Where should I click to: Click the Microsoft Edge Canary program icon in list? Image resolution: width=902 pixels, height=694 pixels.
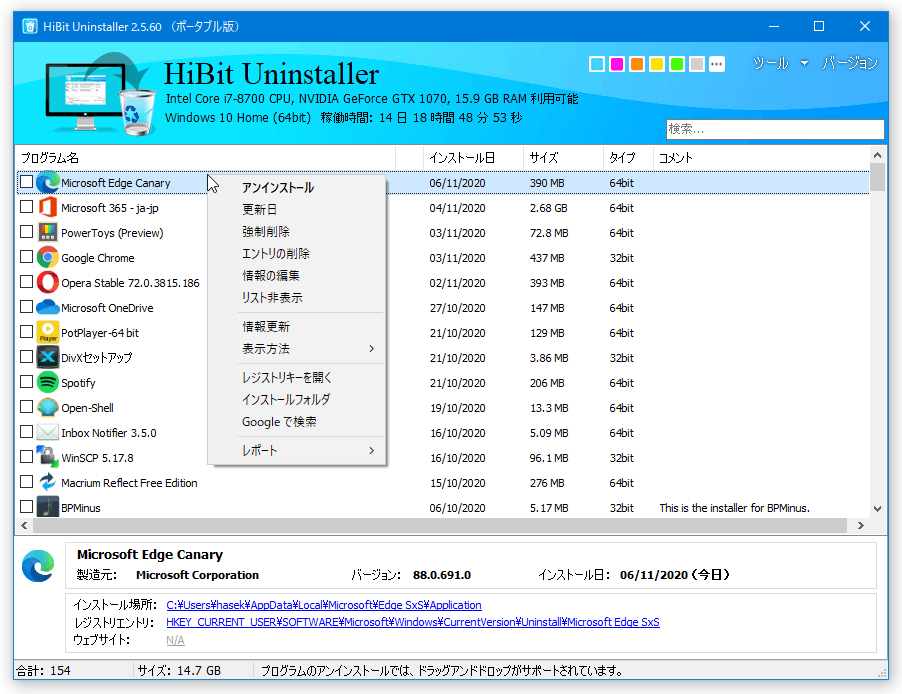pyautogui.click(x=48, y=182)
